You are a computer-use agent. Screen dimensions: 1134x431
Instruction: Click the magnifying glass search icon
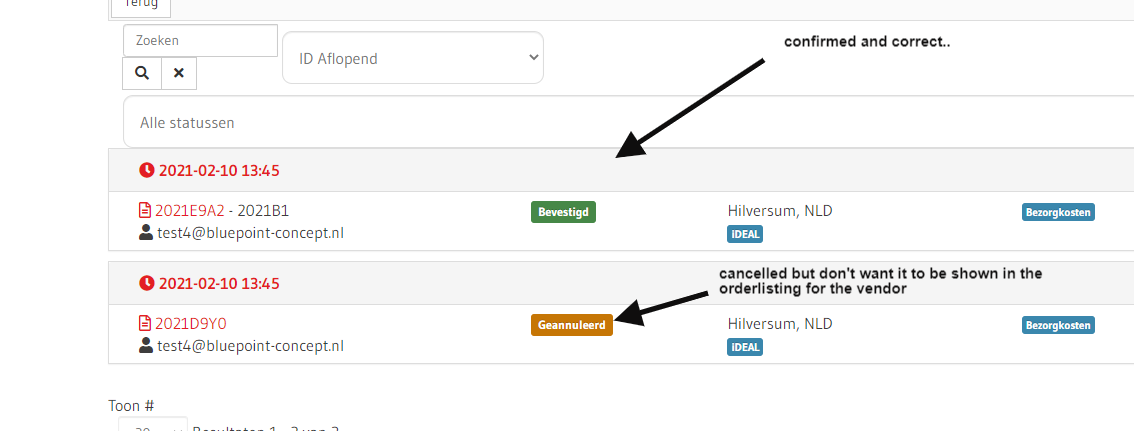142,73
